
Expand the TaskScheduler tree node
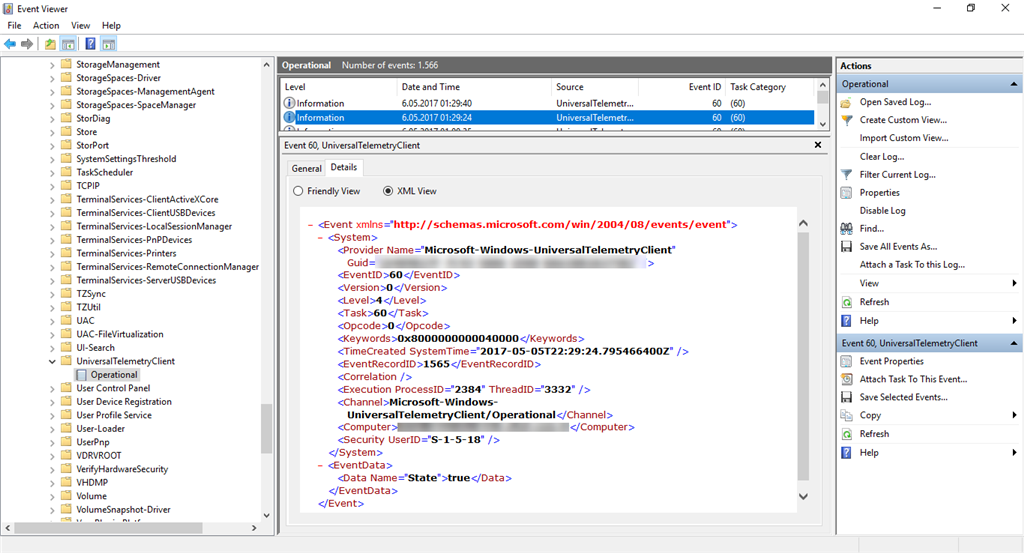coord(52,172)
